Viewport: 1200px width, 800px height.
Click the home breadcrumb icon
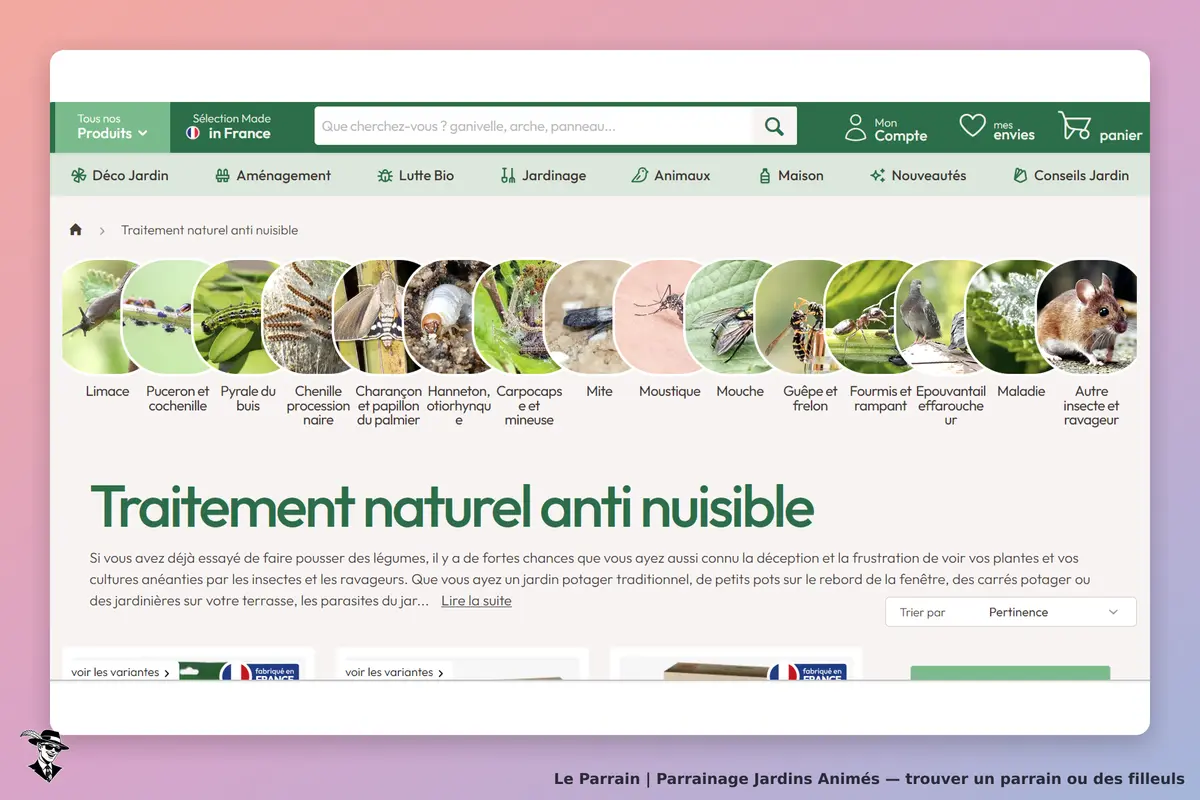pyautogui.click(x=76, y=230)
